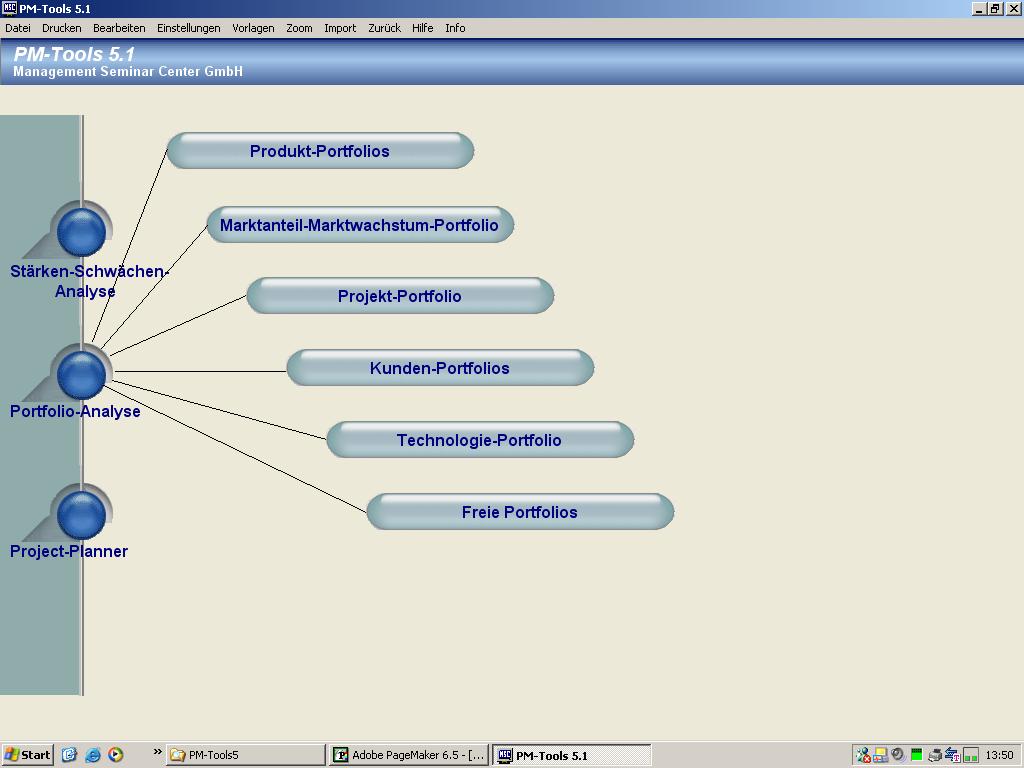Click the Portfolio-Analyse blue sphere icon
The width and height of the screenshot is (1024, 768).
pos(81,374)
